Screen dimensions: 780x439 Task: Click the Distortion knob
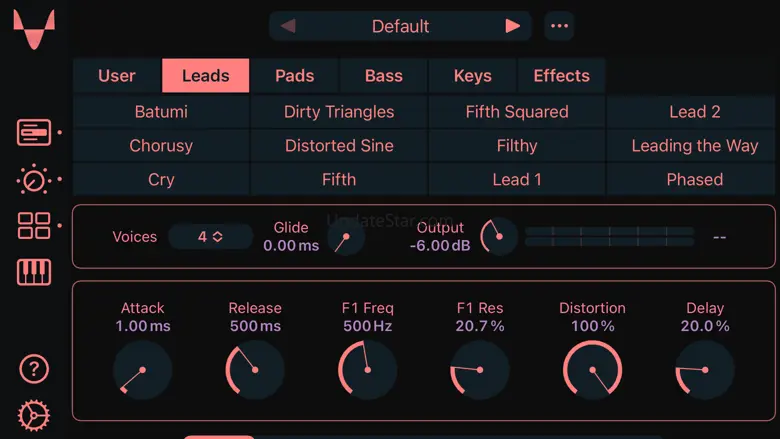point(592,369)
